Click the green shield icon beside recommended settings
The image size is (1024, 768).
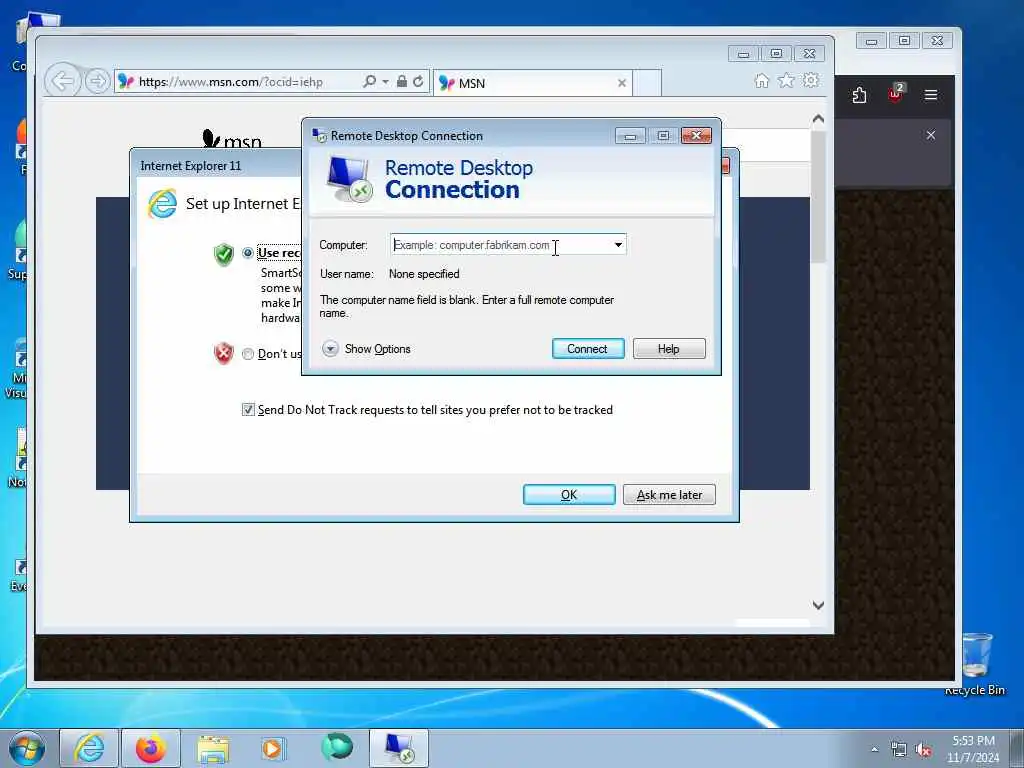pos(224,254)
